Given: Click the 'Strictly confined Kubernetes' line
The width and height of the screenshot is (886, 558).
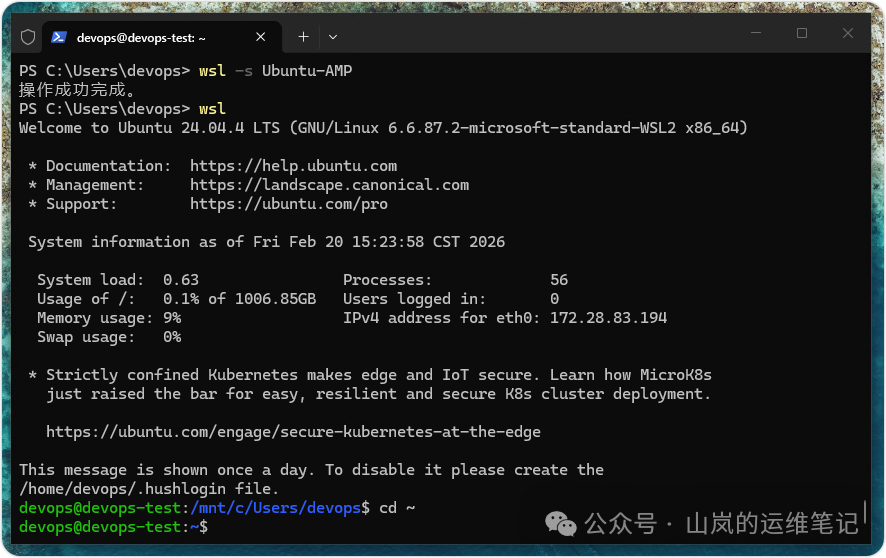Looking at the screenshot, I should (x=370, y=375).
